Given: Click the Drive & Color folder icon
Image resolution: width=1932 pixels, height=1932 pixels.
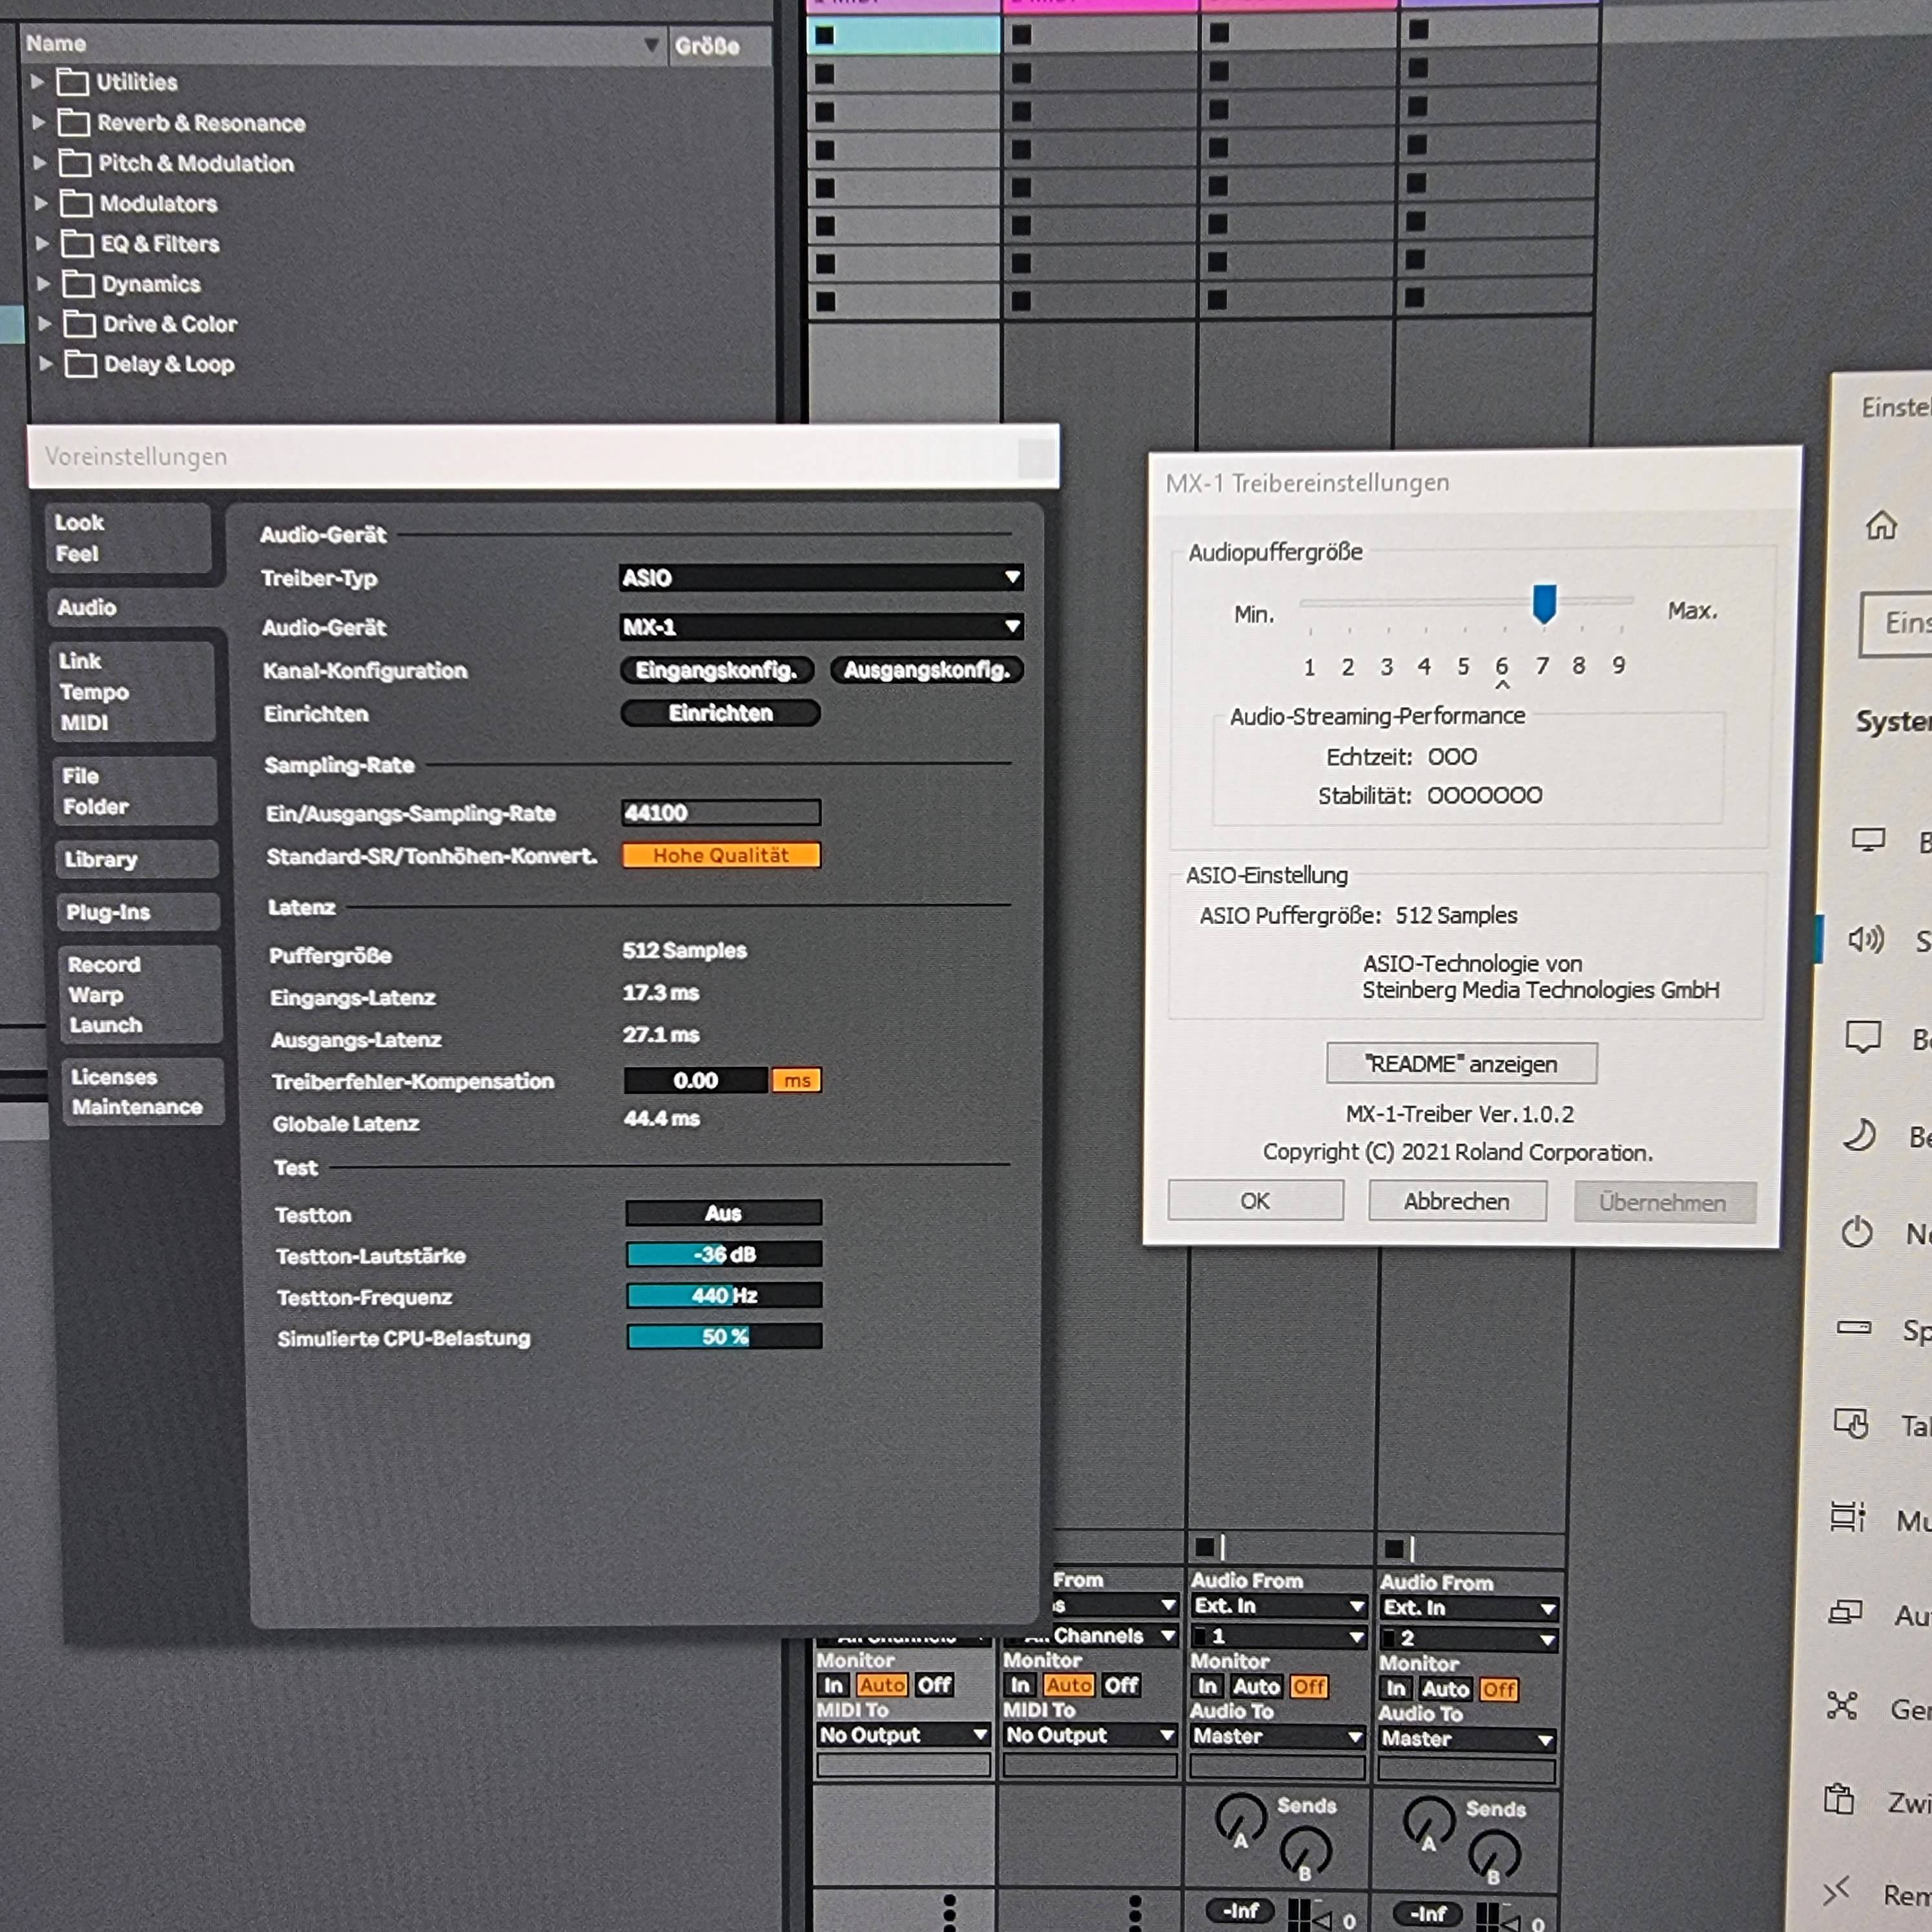Looking at the screenshot, I should coord(79,324).
